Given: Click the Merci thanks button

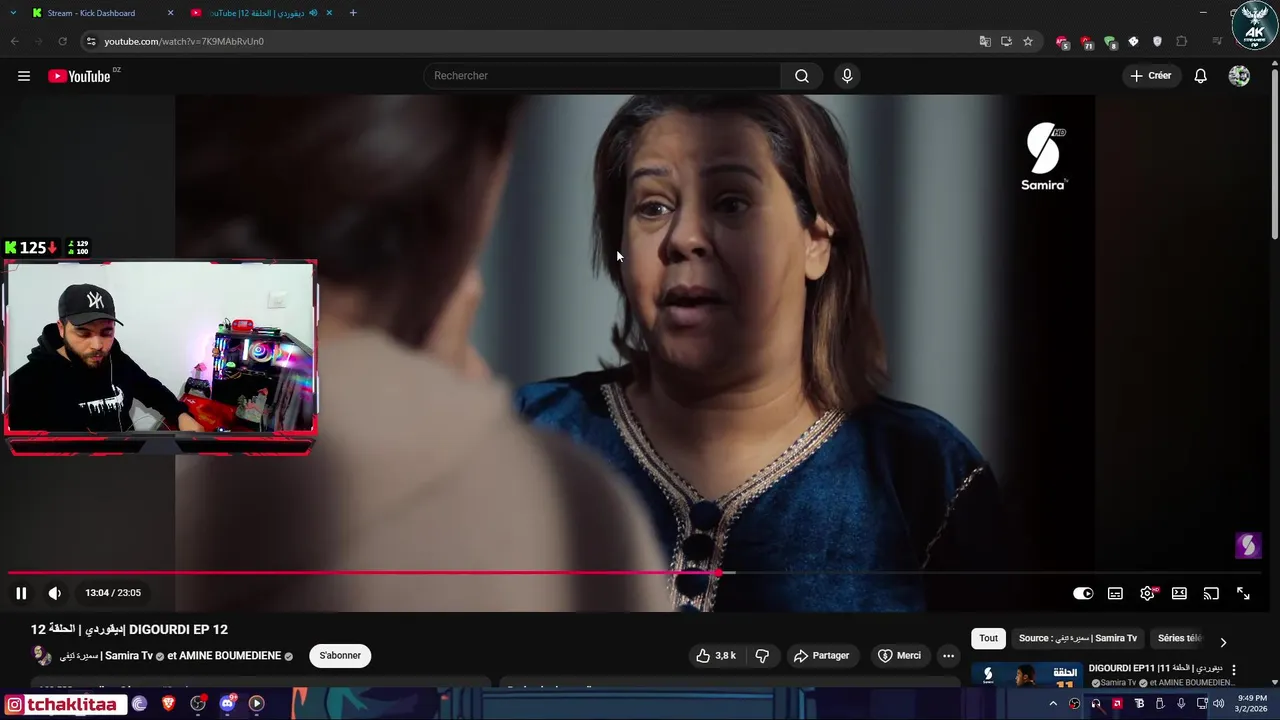Looking at the screenshot, I should click(x=899, y=656).
